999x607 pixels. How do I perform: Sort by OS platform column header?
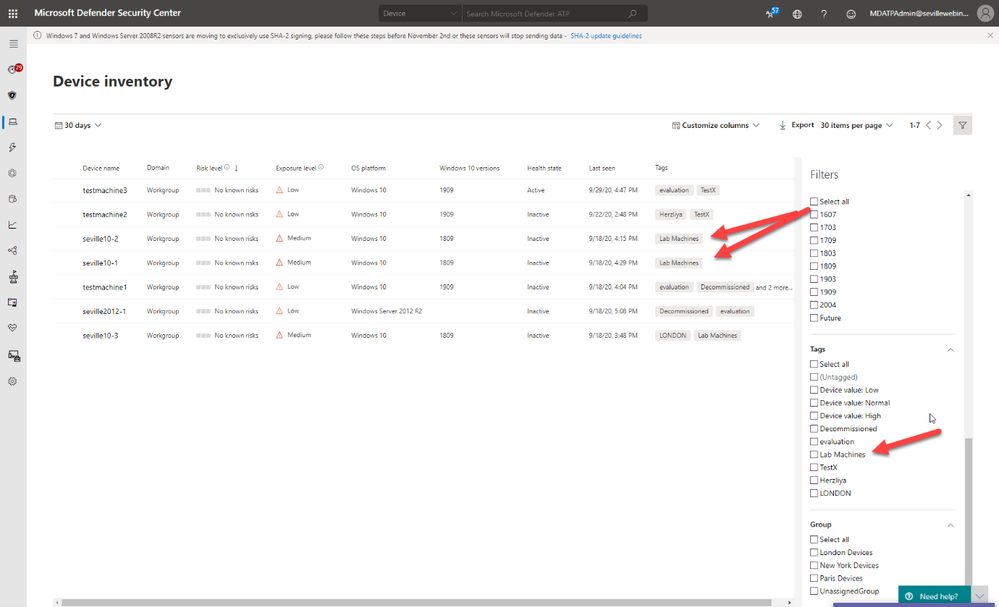pos(368,168)
